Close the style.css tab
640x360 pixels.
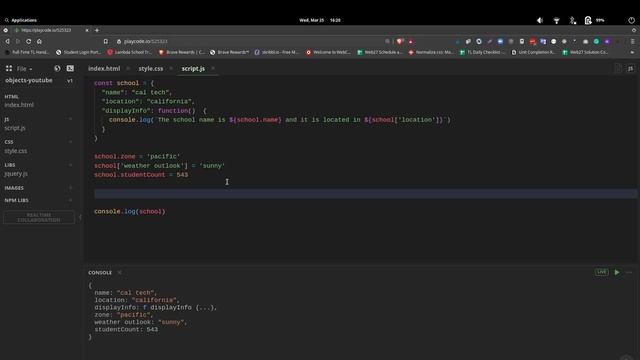(x=171, y=69)
